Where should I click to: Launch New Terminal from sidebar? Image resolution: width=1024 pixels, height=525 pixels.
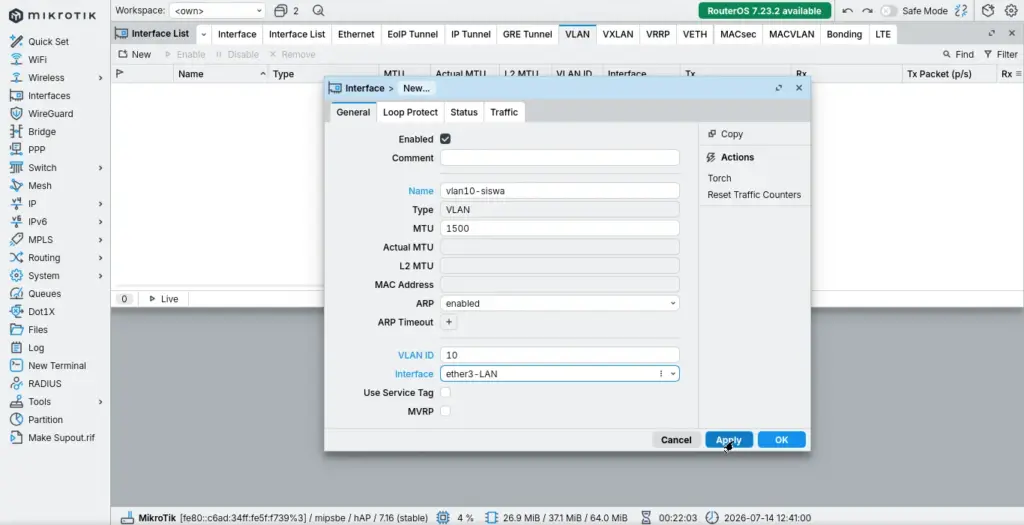click(48, 366)
